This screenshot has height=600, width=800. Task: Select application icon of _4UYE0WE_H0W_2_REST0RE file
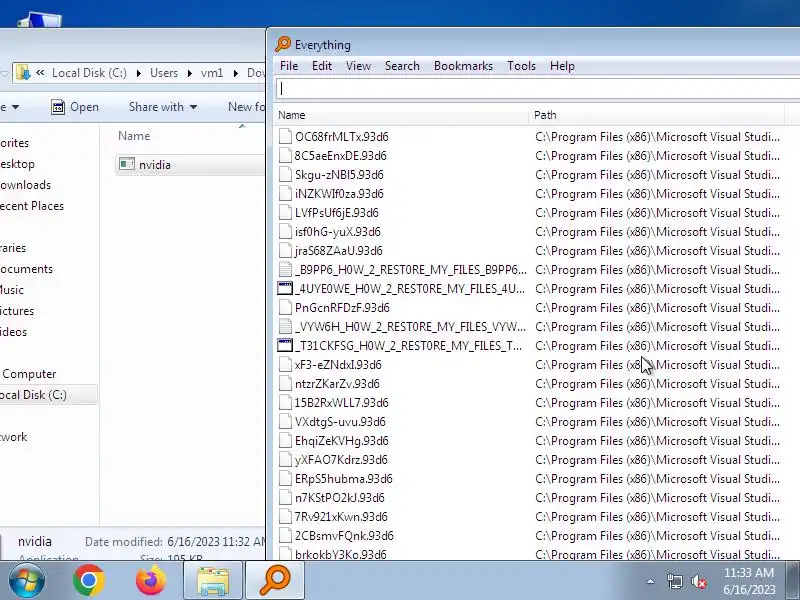[285, 289]
